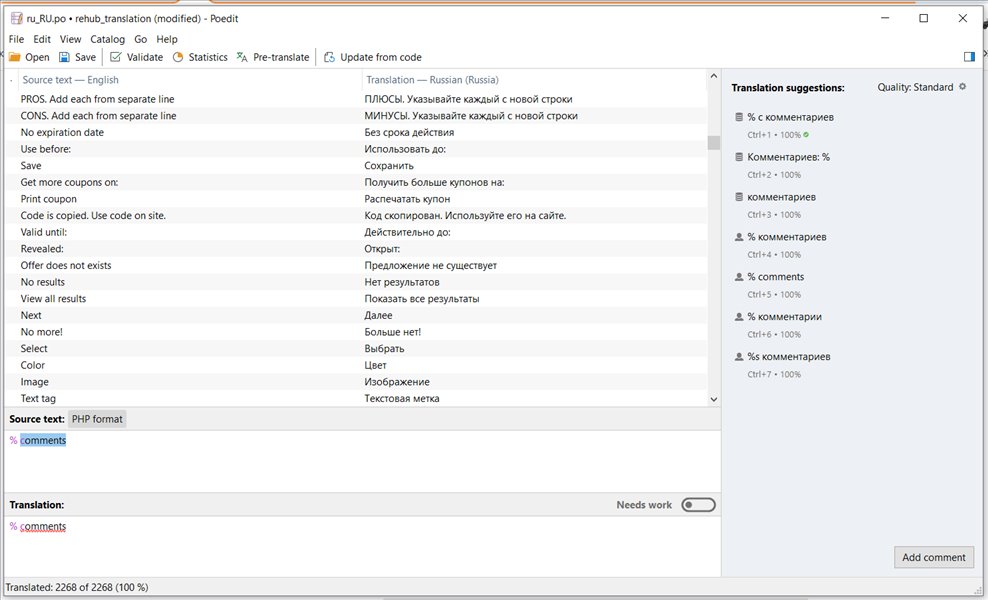Open suggestion quality settings gear

(x=963, y=87)
